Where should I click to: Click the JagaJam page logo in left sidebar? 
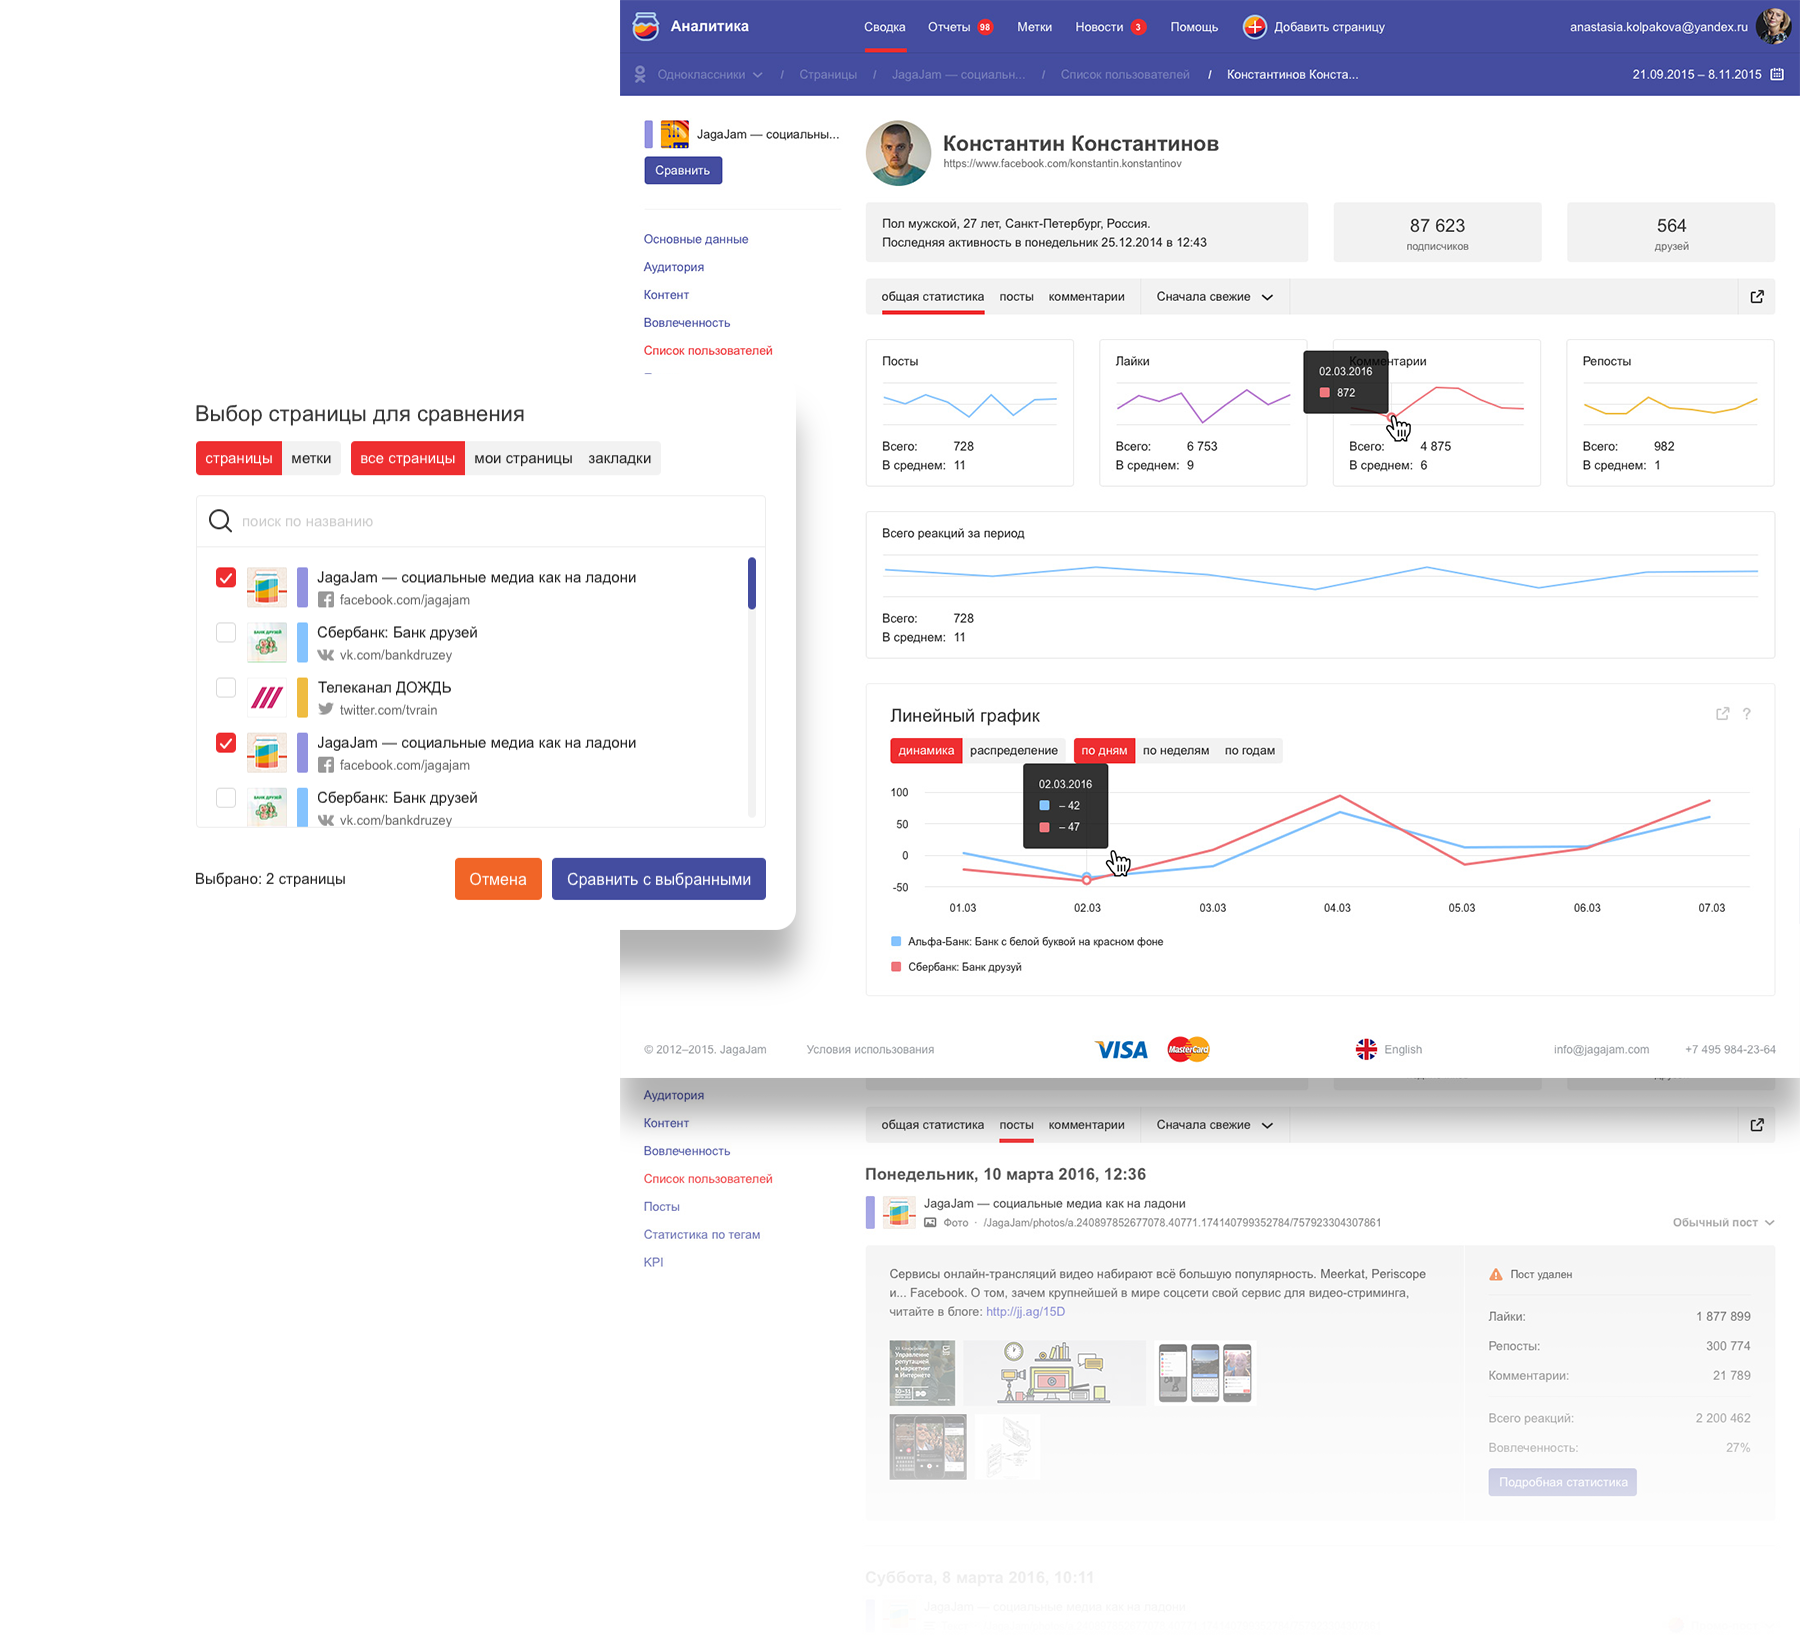pyautogui.click(x=675, y=134)
